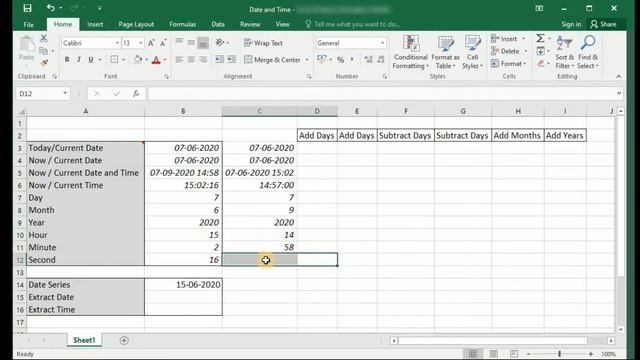The height and width of the screenshot is (360, 640).
Task: Apply the Fill Color bucket
Action: click(138, 60)
